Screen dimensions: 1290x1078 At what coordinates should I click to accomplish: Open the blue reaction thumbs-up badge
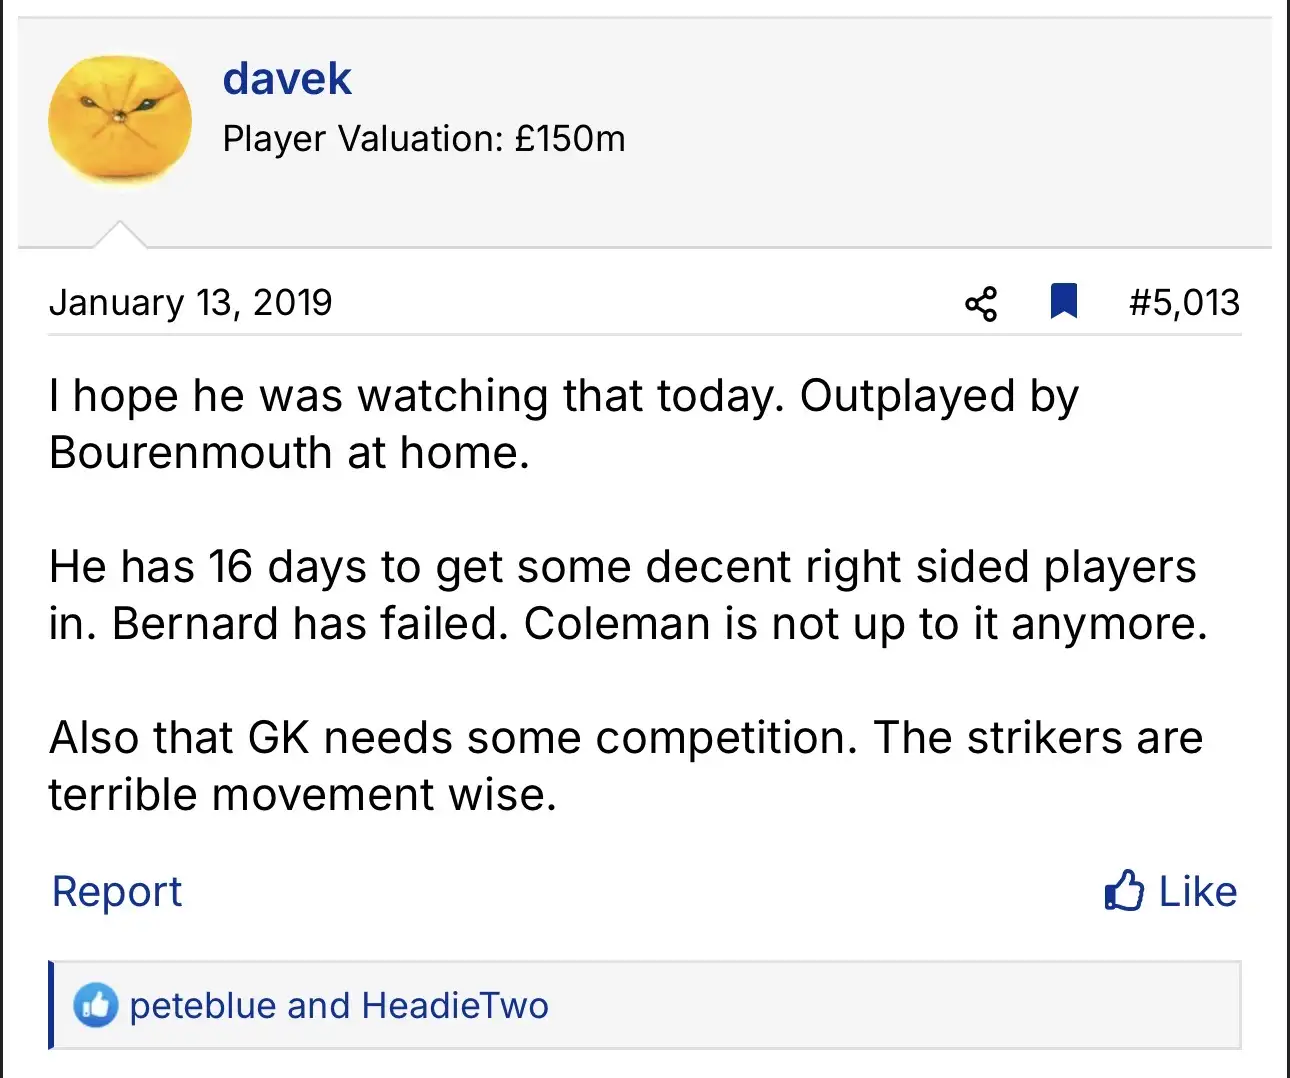96,1005
